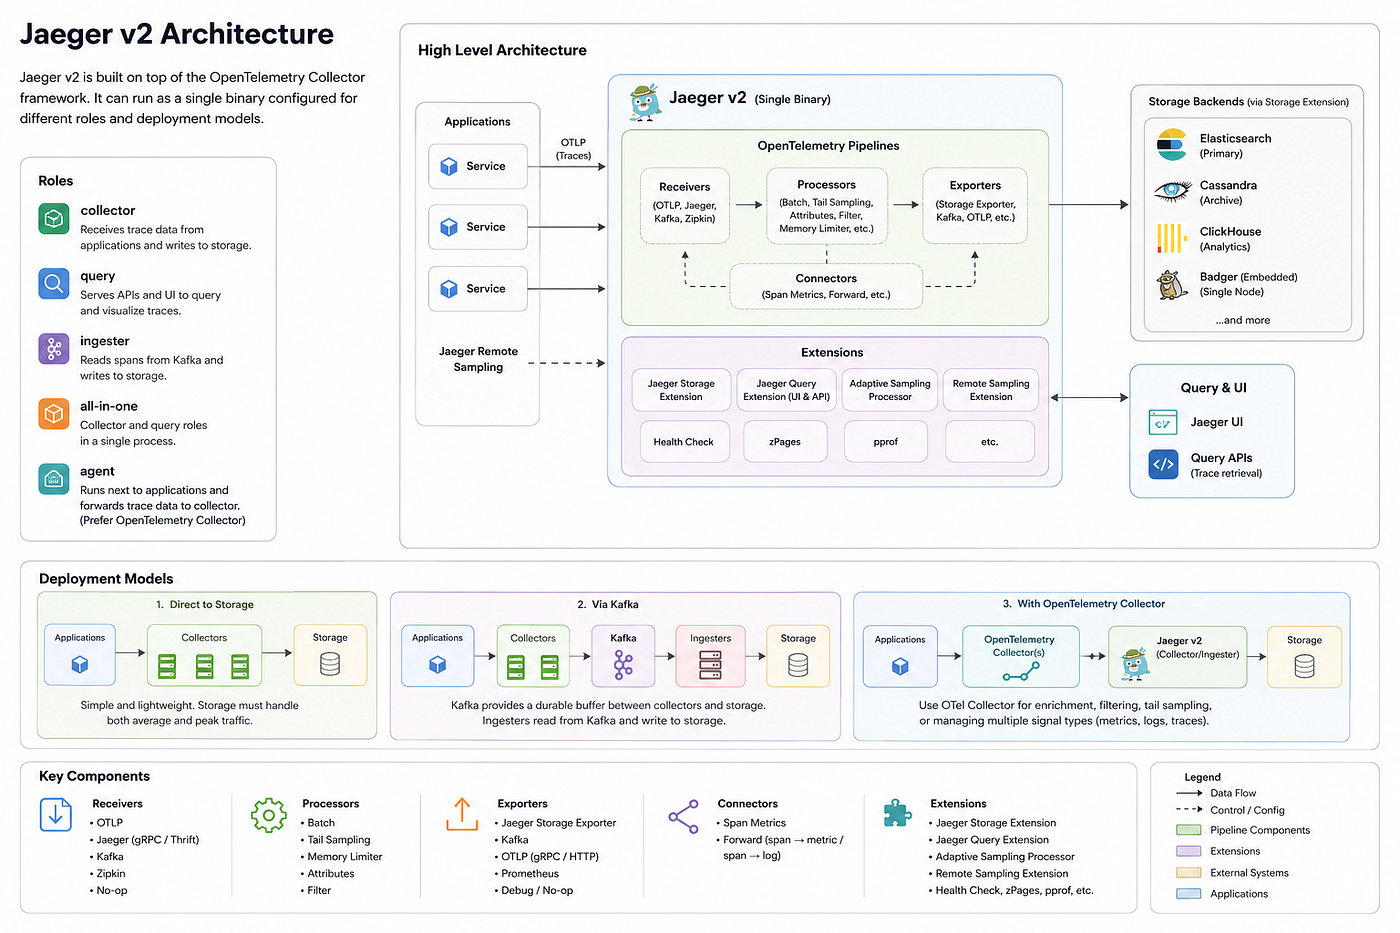Click the blue query magnifier icon
Viewport: 1400px width, 933px height.
54,284
